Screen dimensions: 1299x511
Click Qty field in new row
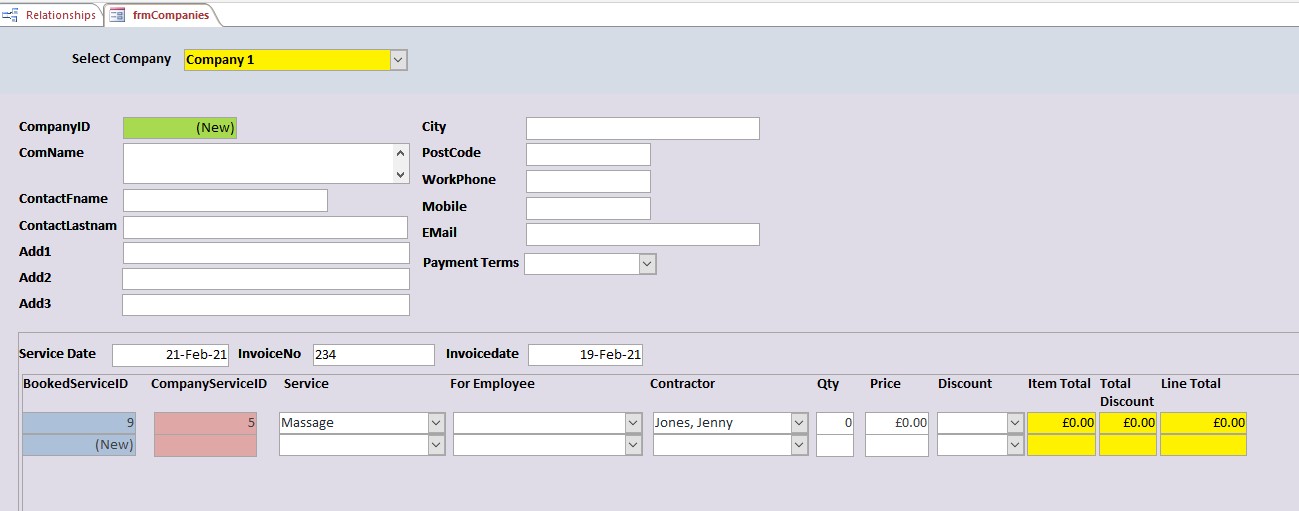coord(835,445)
